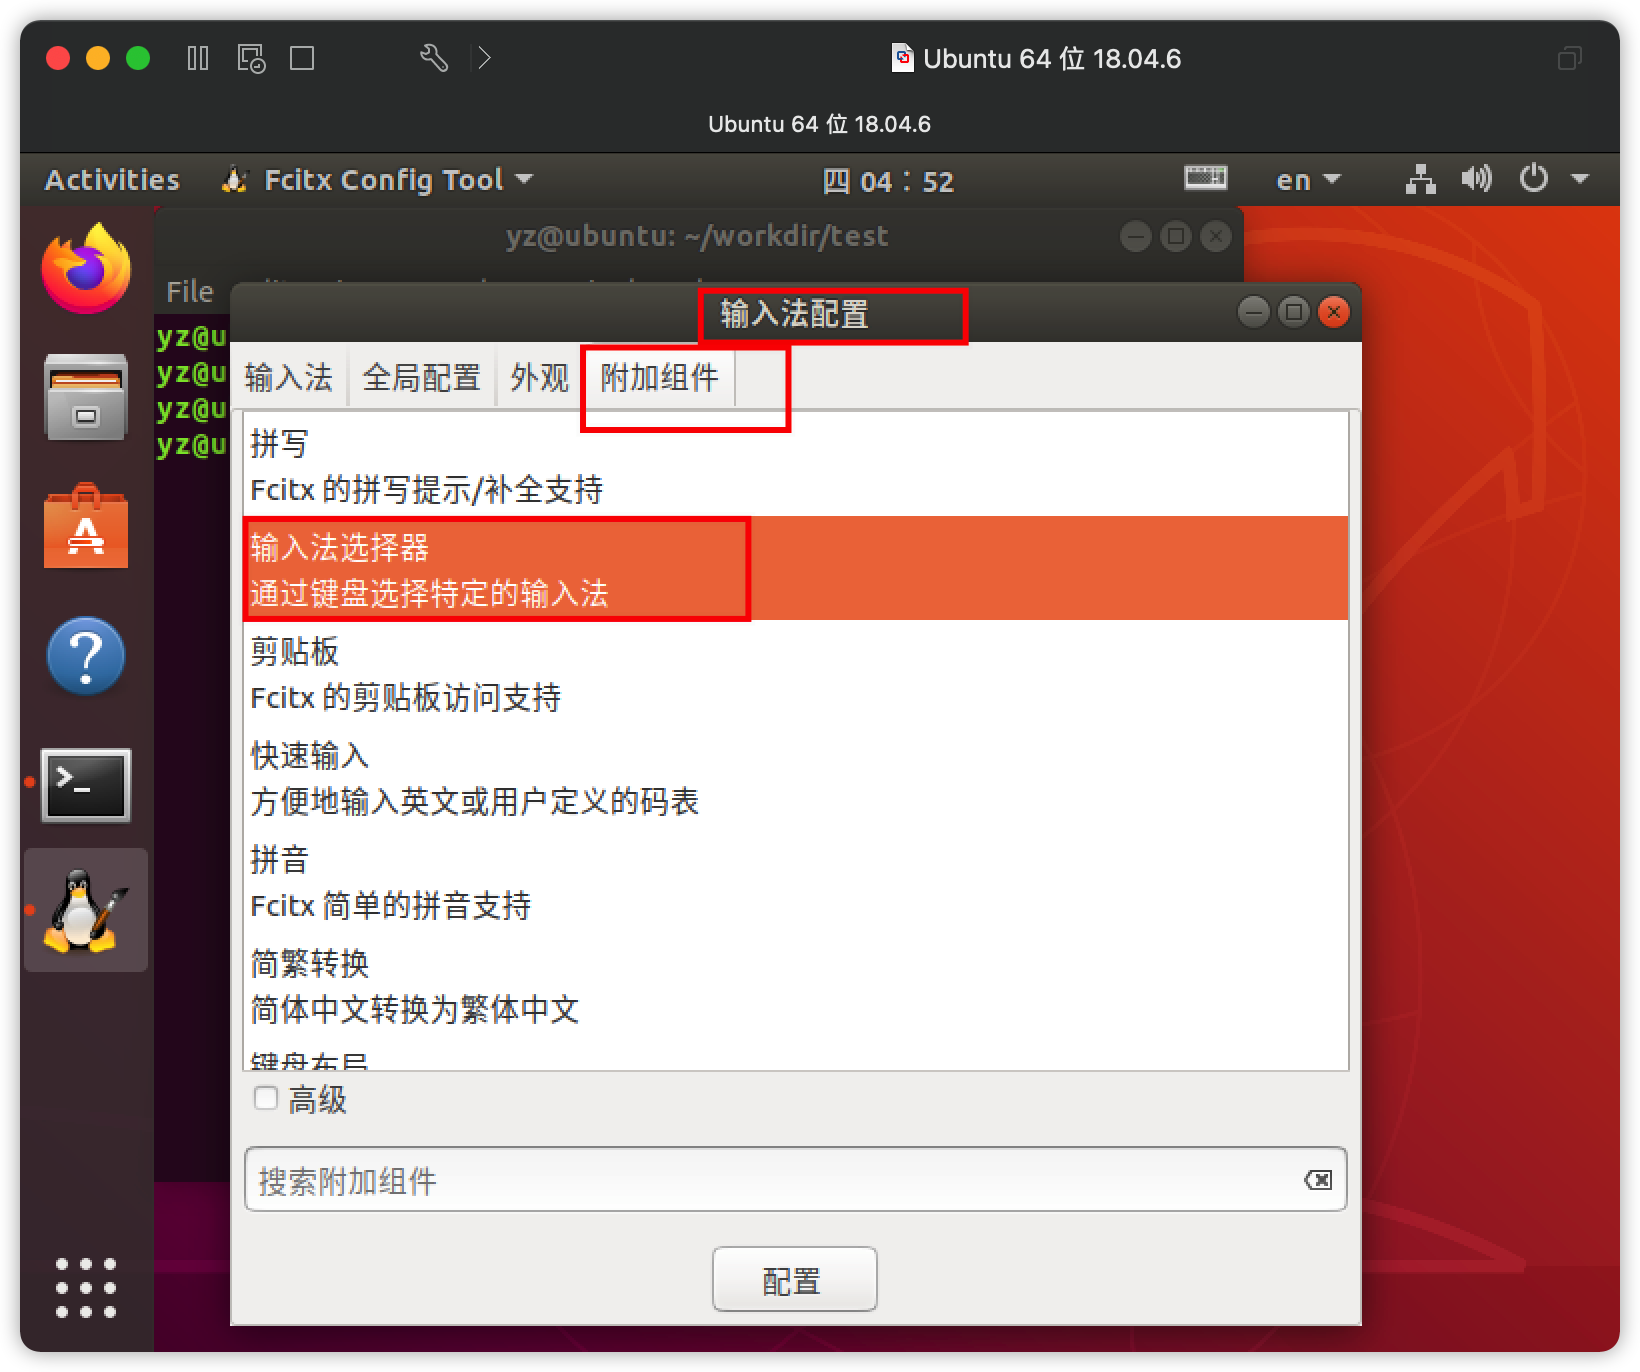
Task: Click the volume speaker icon
Action: (x=1476, y=179)
